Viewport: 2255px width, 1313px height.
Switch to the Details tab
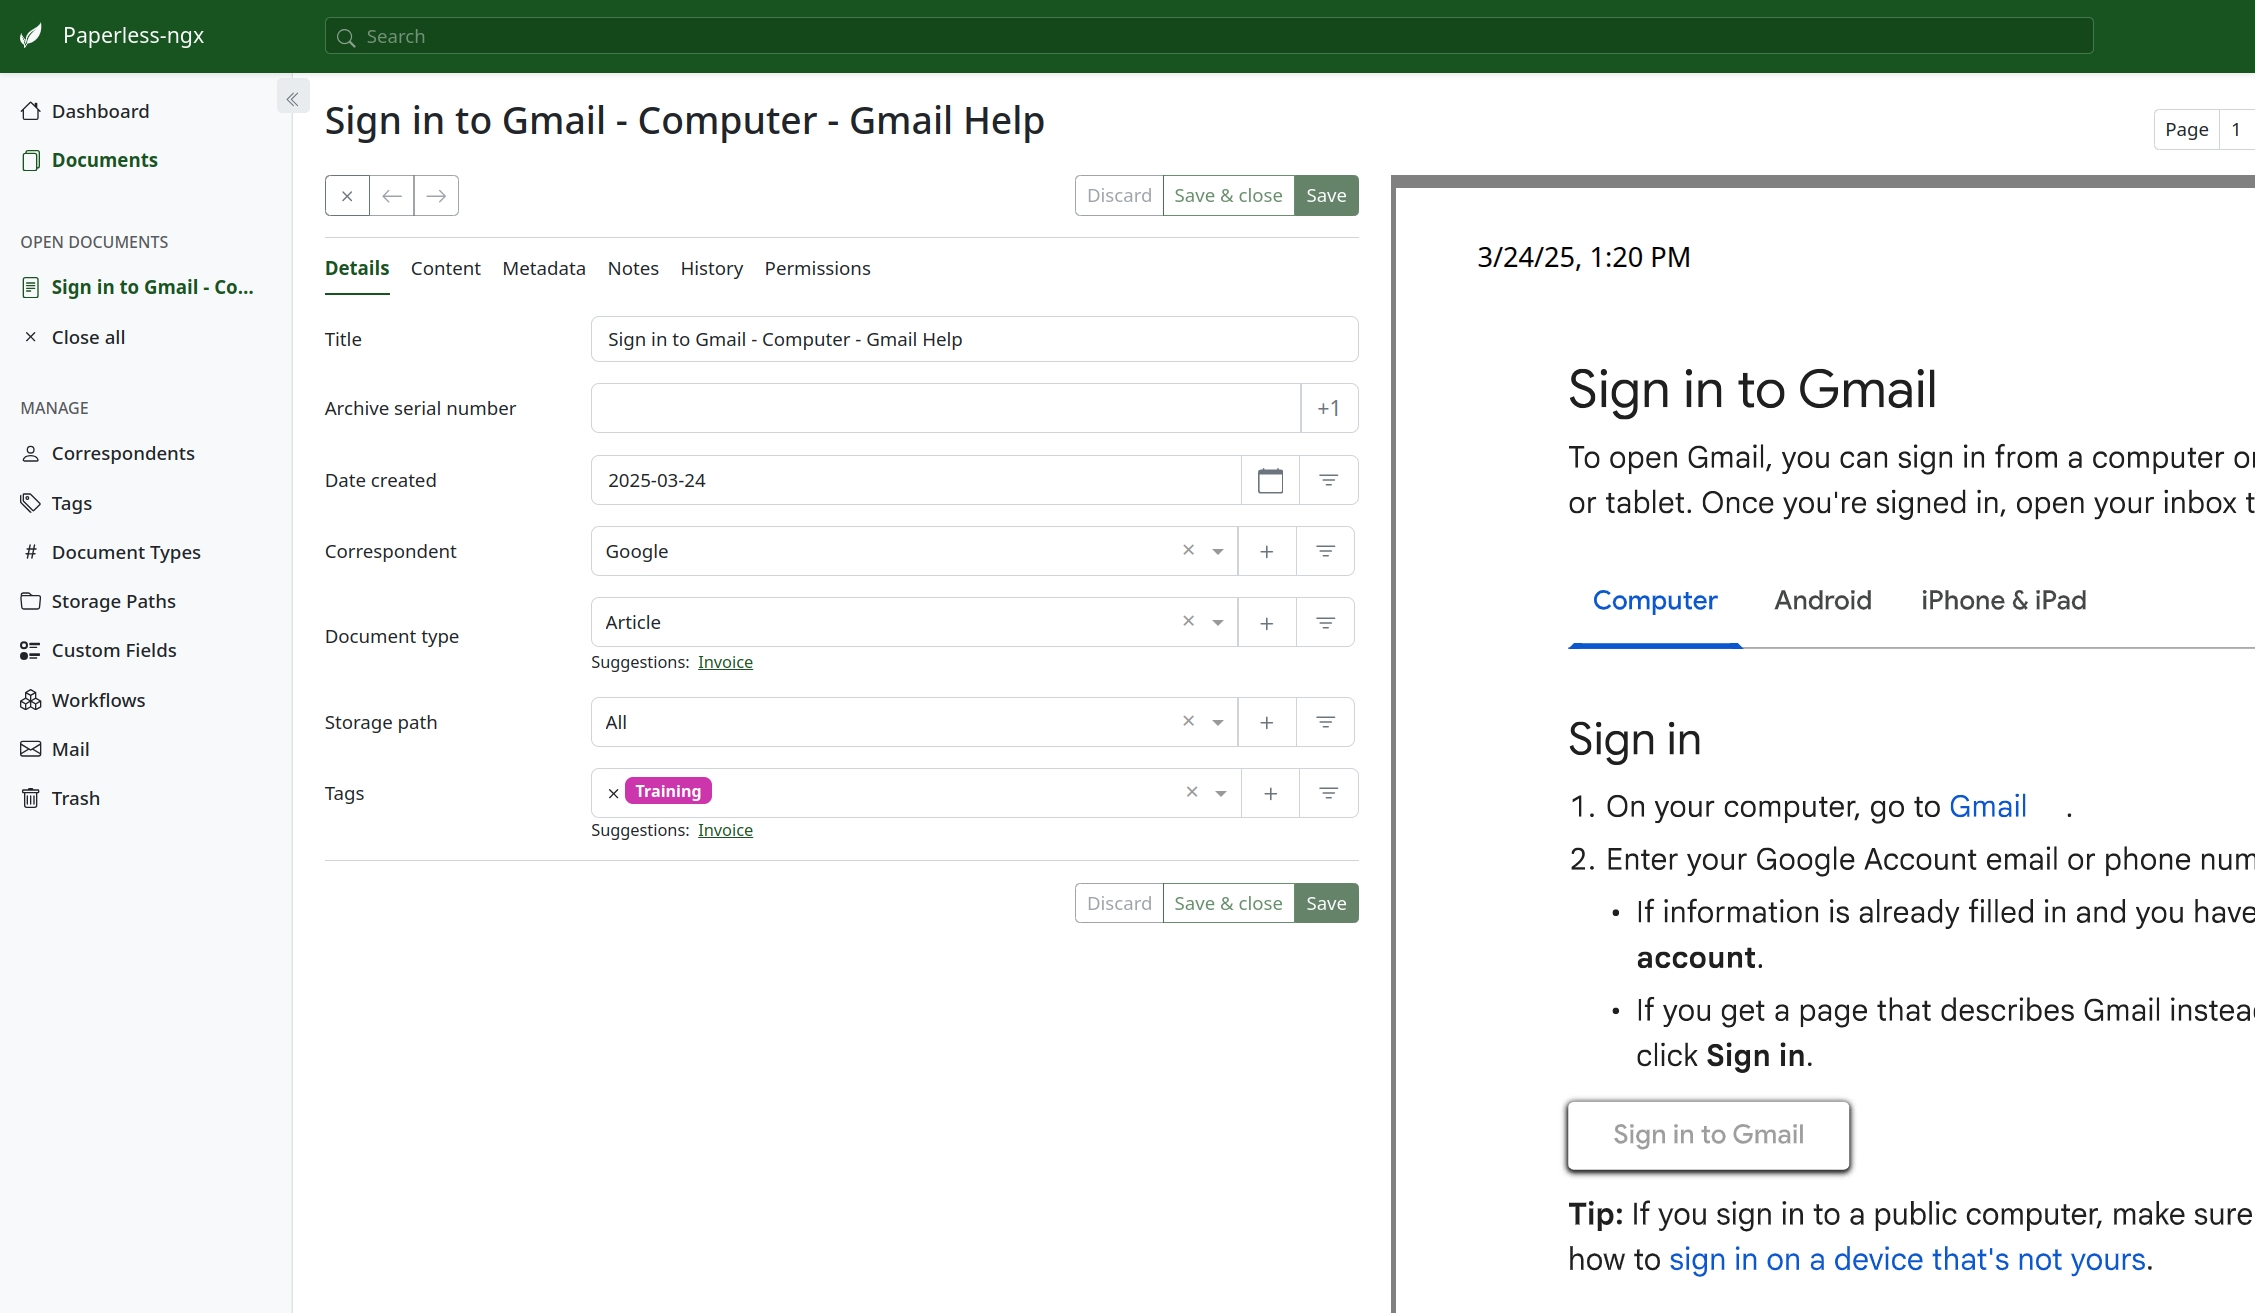tap(357, 268)
